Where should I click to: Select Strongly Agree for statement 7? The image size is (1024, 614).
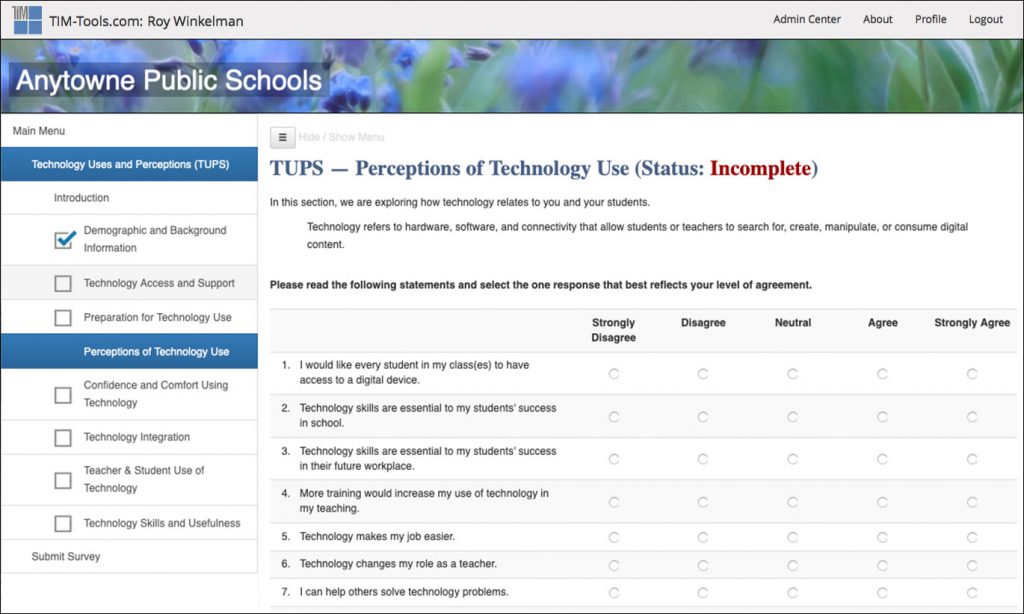pyautogui.click(x=971, y=592)
